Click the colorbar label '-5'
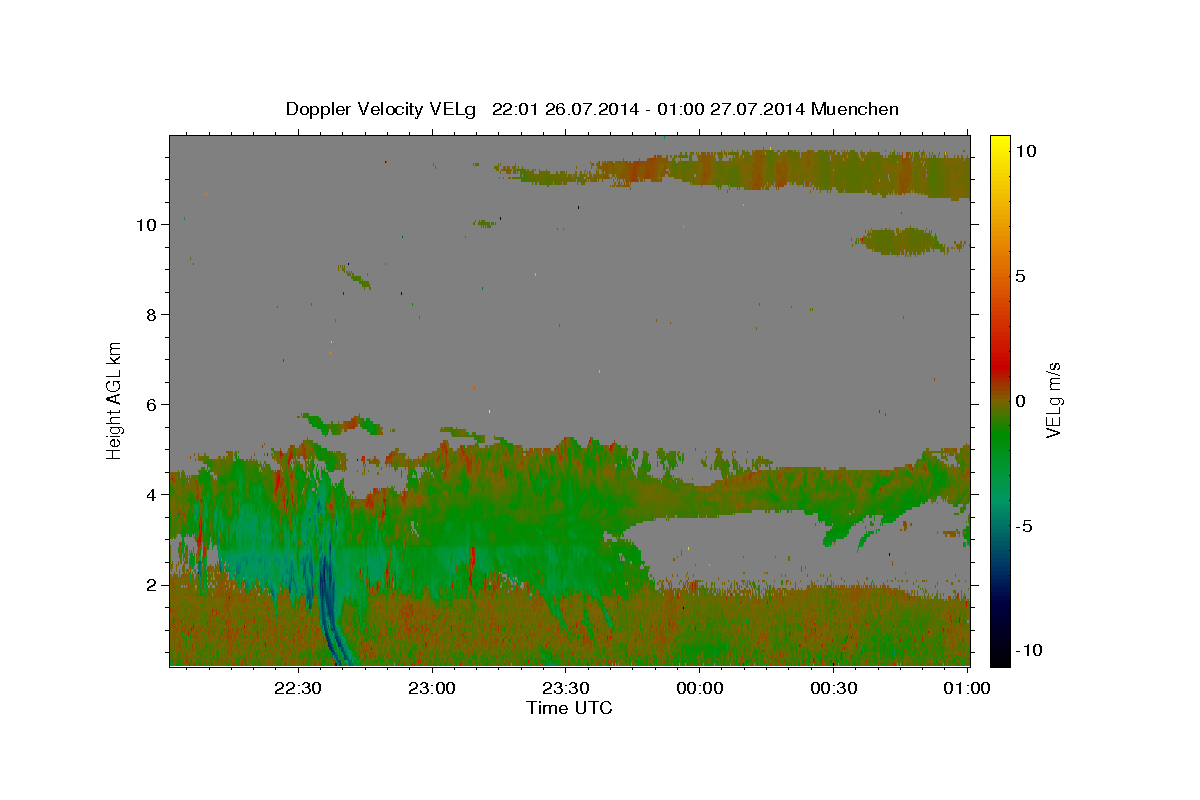The width and height of the screenshot is (1200, 800). (1024, 526)
